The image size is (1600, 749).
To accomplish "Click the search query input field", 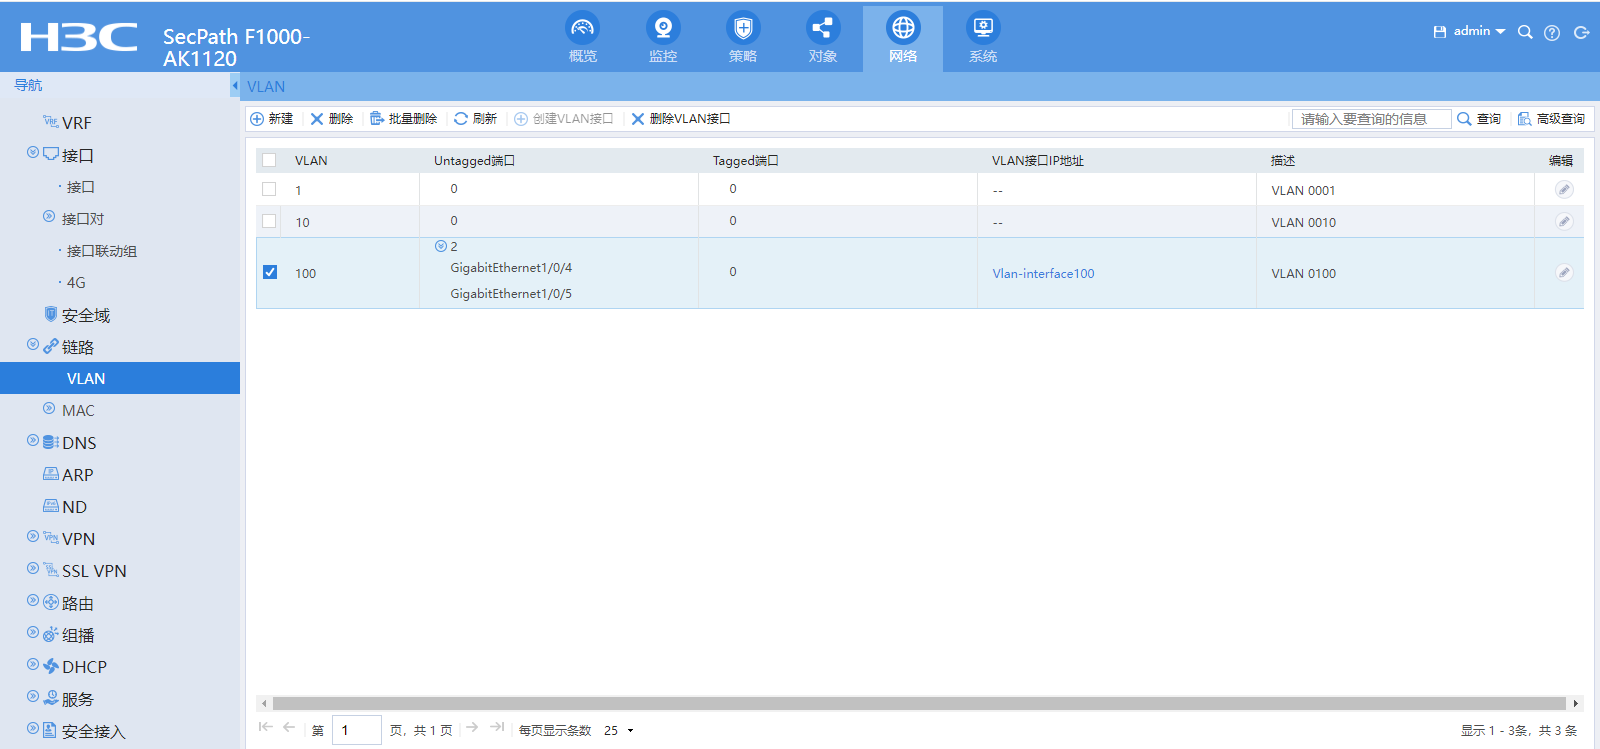I will (x=1371, y=119).
